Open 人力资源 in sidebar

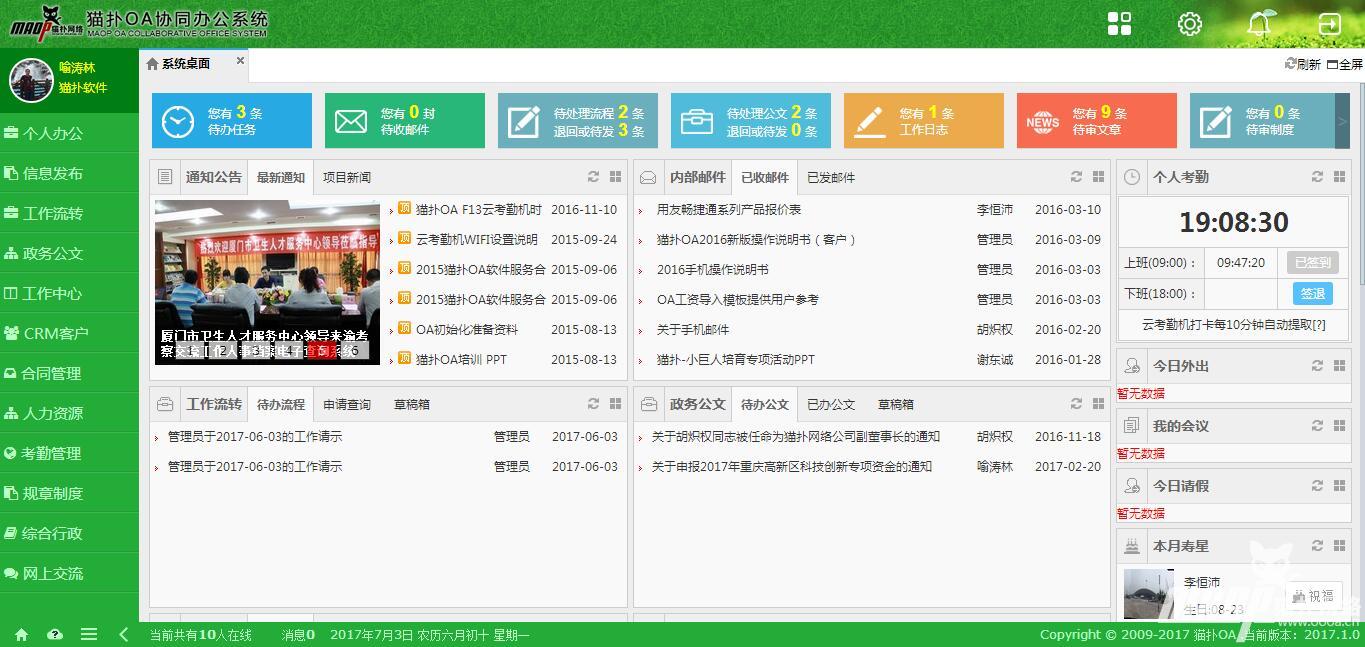pyautogui.click(x=69, y=413)
